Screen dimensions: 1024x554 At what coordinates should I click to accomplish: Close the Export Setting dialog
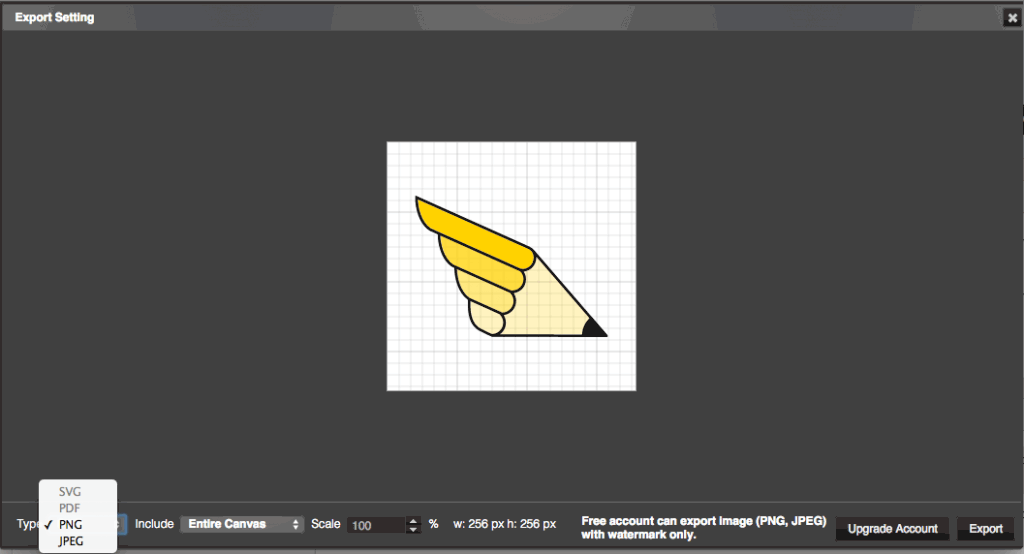click(x=1012, y=18)
